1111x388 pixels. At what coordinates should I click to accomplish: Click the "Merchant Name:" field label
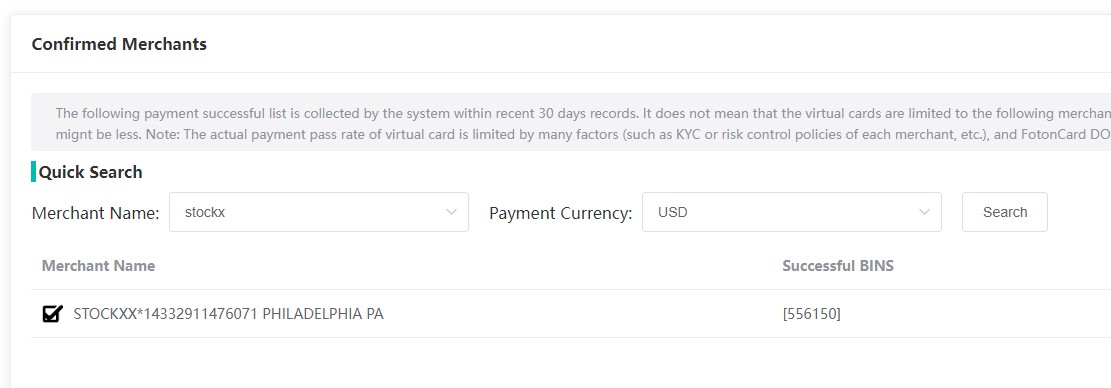[x=96, y=212]
